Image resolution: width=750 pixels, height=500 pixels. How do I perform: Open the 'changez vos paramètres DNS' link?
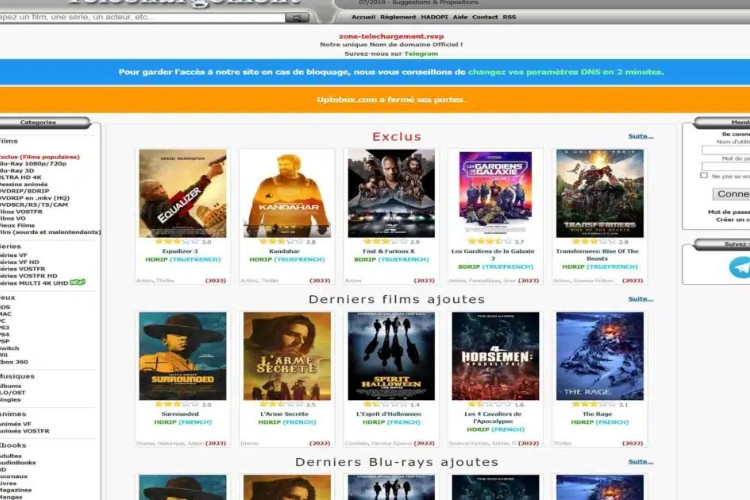coord(565,72)
